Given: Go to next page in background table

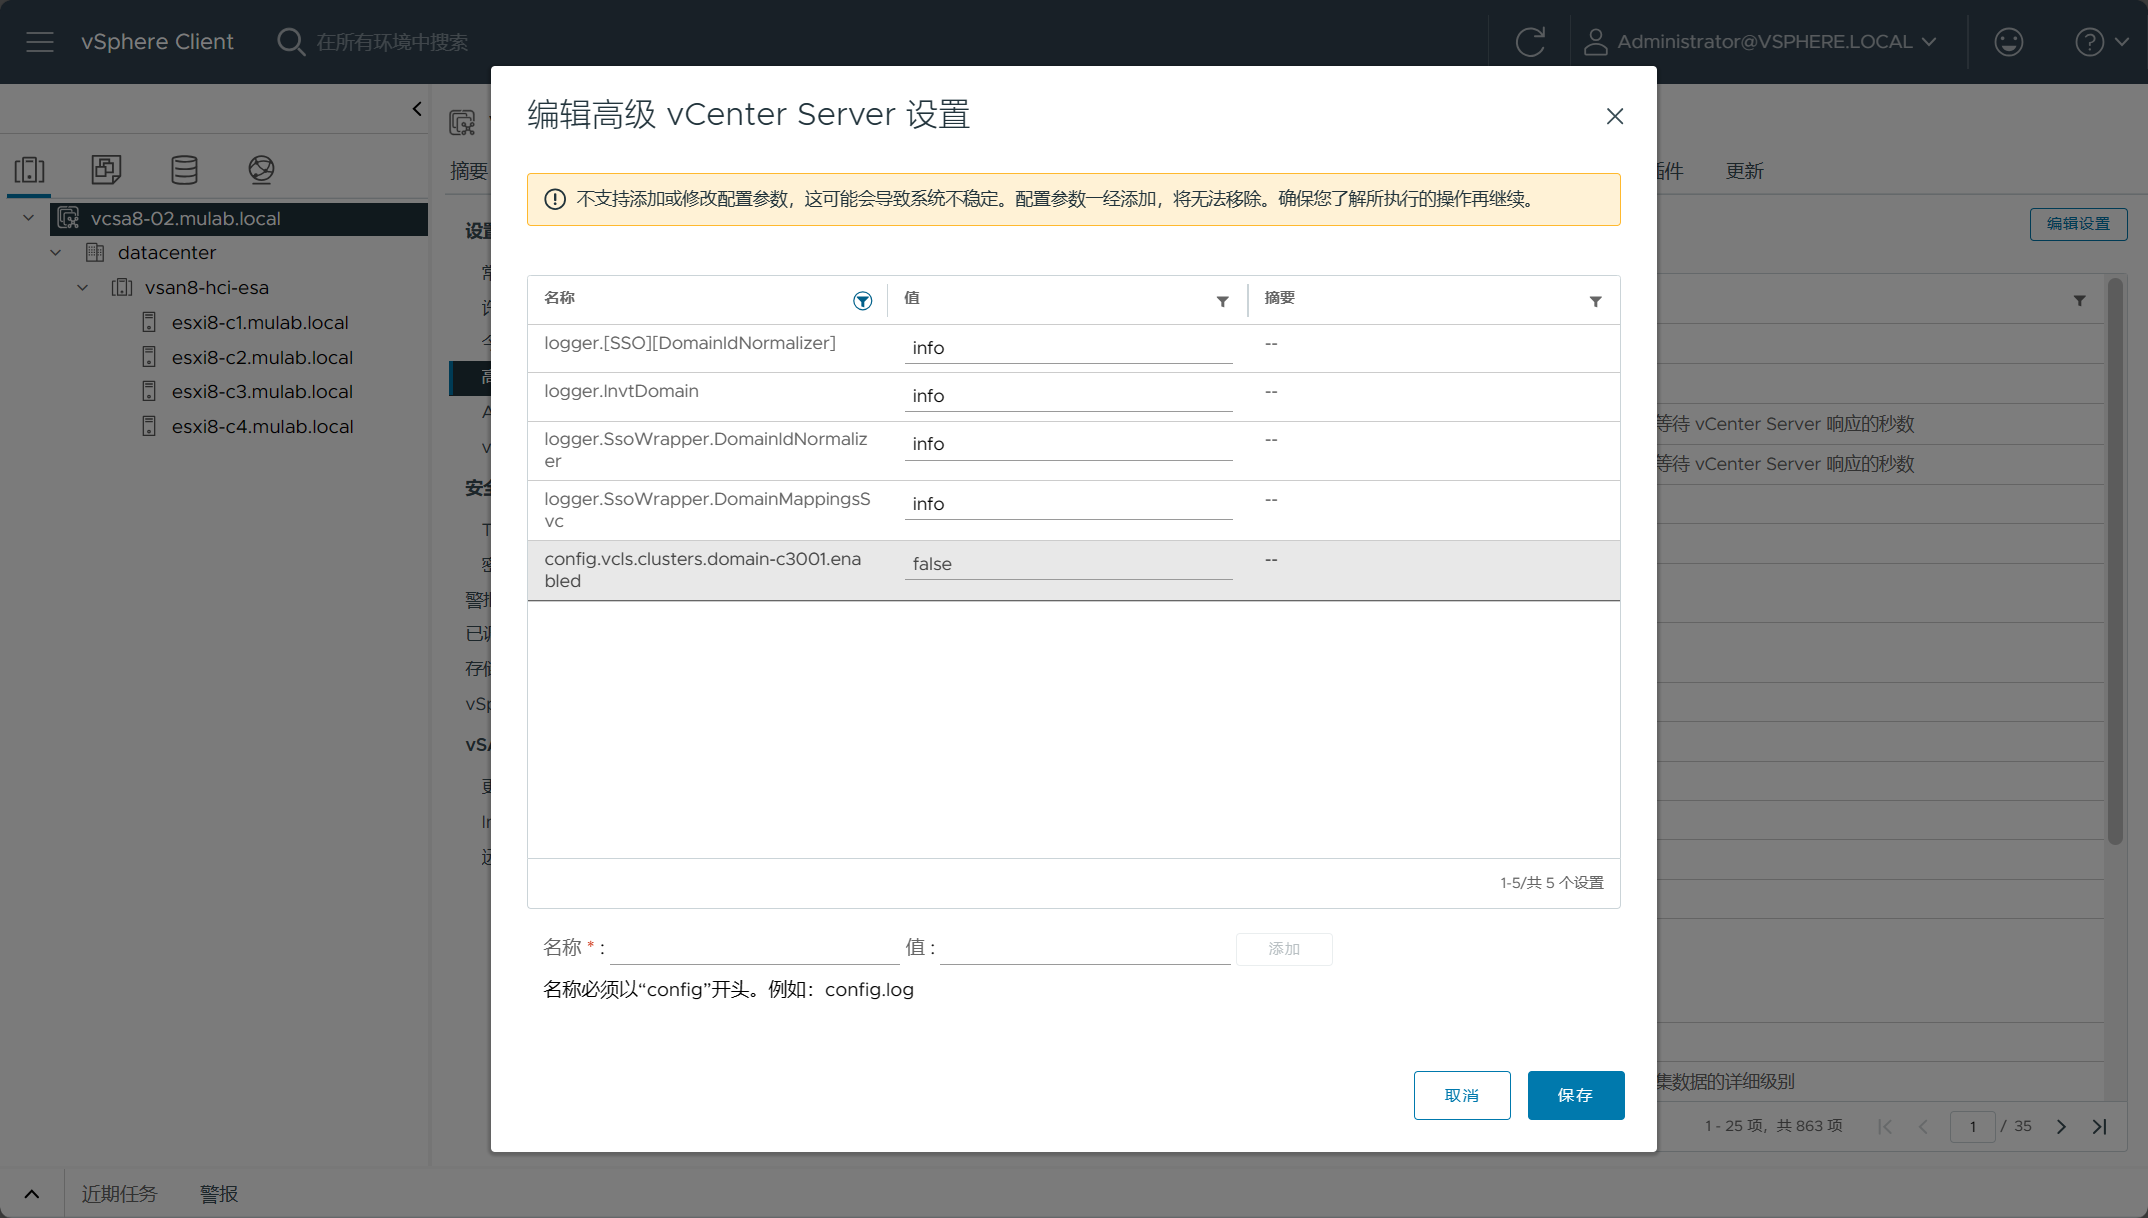Looking at the screenshot, I should pyautogui.click(x=2061, y=1127).
